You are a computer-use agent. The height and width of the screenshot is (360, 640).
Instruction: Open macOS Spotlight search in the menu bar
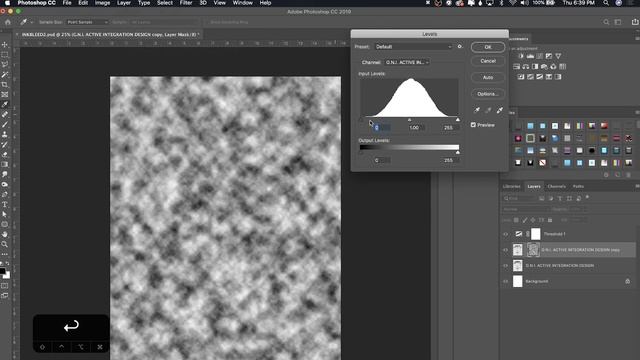tap(606, 3)
